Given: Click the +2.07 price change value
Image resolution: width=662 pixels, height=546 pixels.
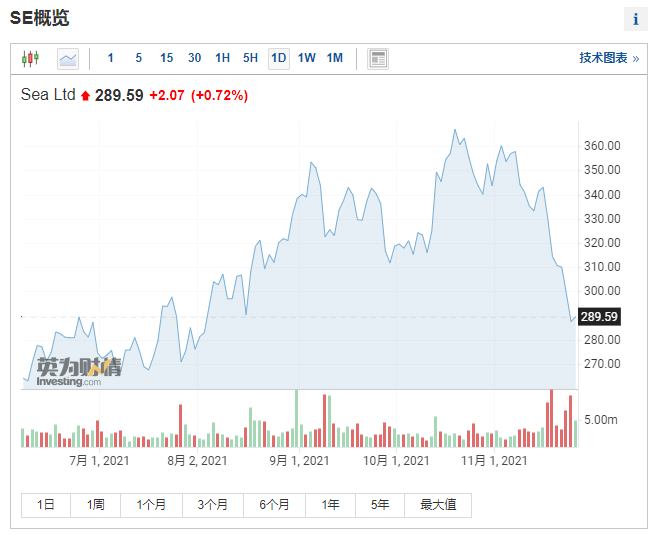Looking at the screenshot, I should [x=167, y=95].
